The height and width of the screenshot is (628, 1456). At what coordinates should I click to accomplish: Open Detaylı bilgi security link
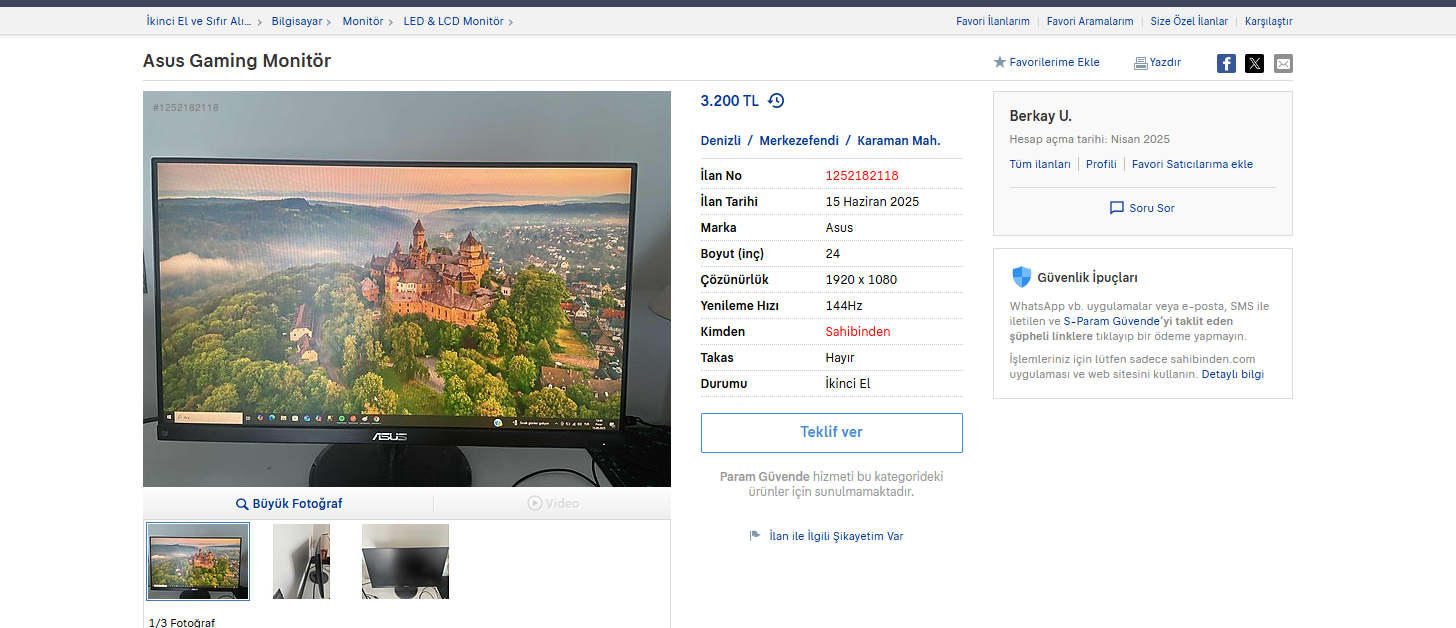click(1233, 374)
